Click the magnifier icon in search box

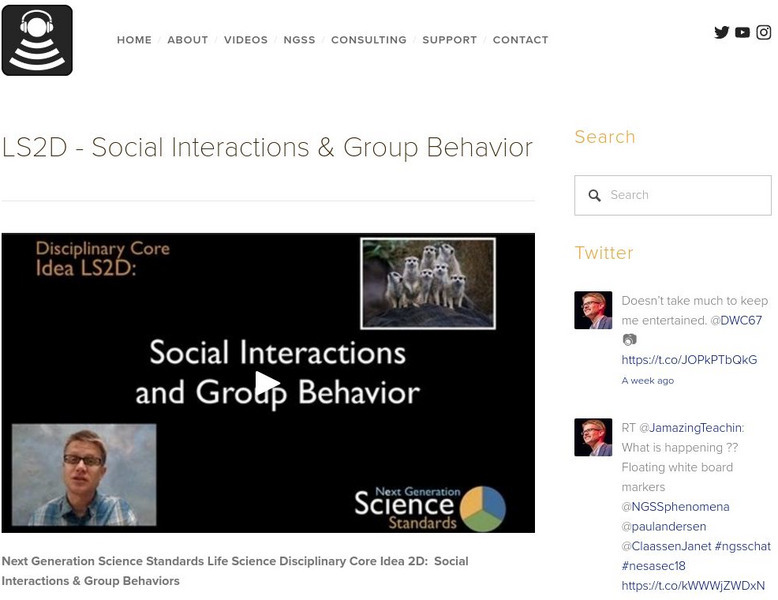point(594,195)
